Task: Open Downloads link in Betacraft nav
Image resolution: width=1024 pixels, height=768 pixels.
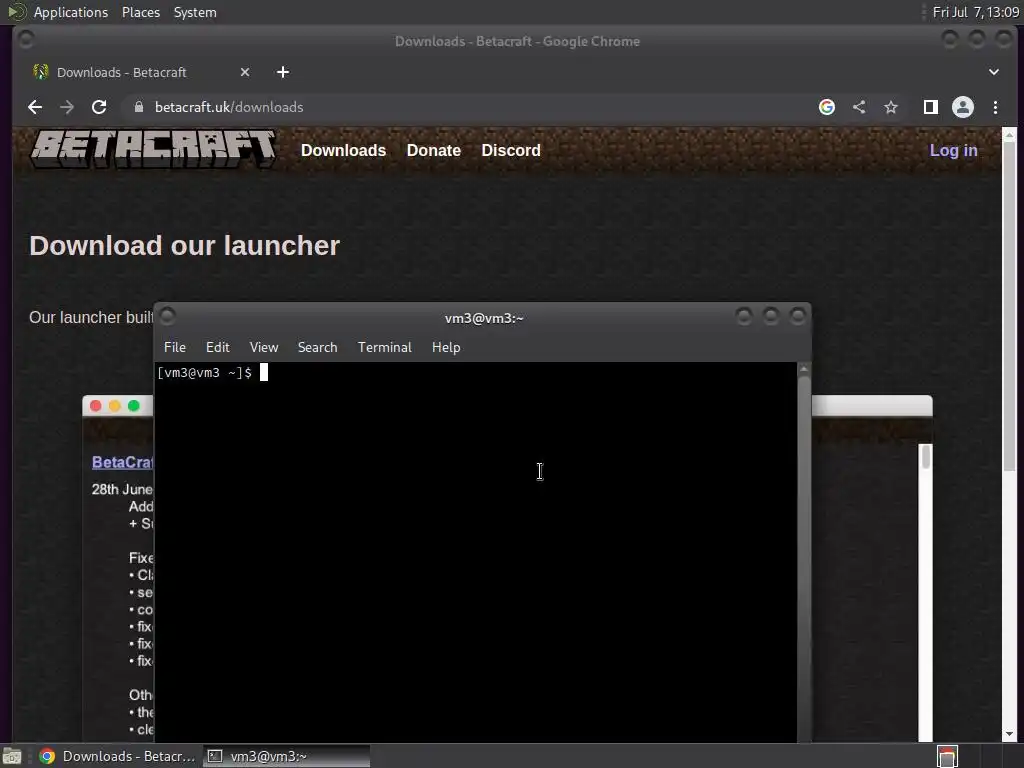Action: coord(344,150)
